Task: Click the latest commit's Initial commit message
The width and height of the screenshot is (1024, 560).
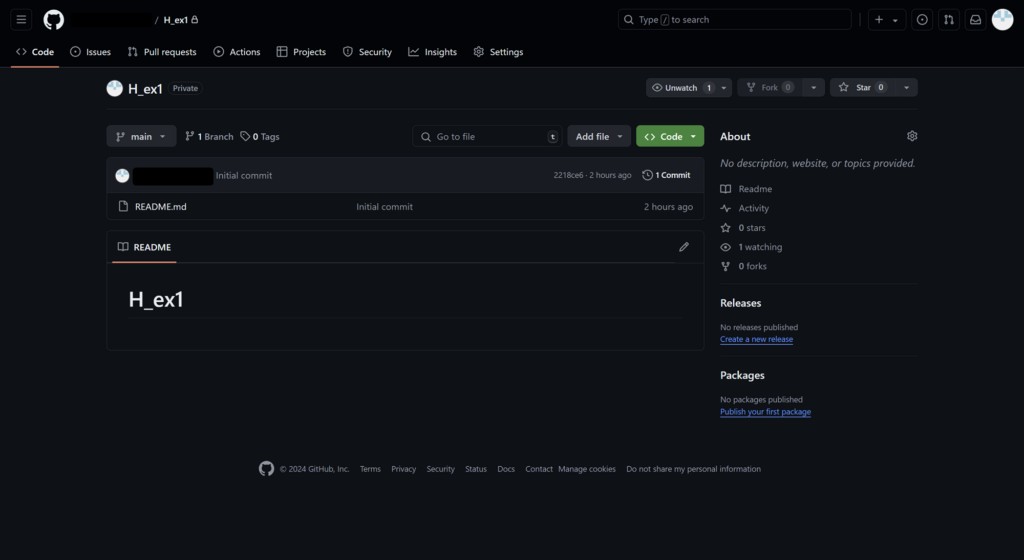Action: 244,175
